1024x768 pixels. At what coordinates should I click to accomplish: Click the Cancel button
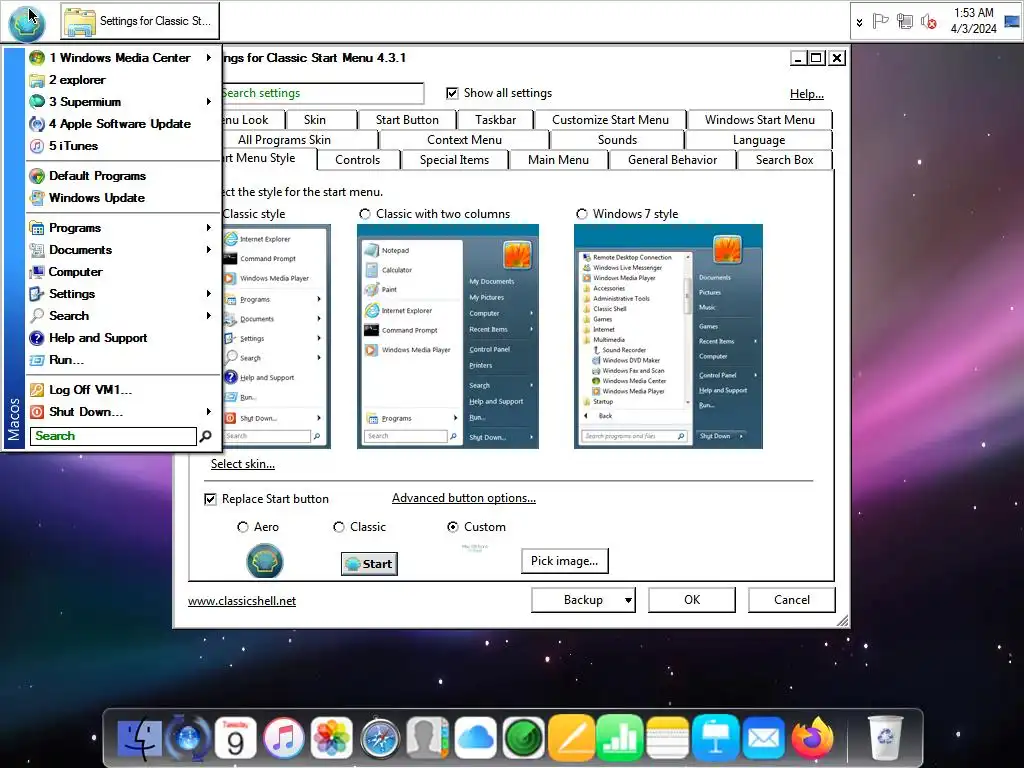pos(792,600)
